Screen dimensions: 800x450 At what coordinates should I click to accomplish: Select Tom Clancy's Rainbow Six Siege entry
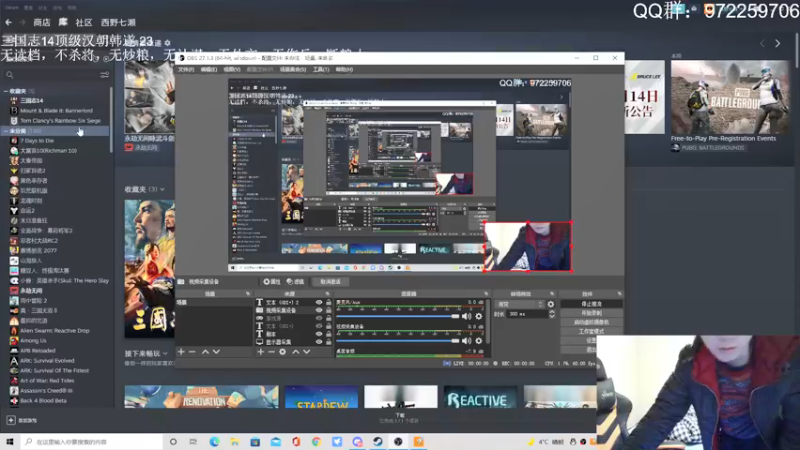(x=60, y=120)
